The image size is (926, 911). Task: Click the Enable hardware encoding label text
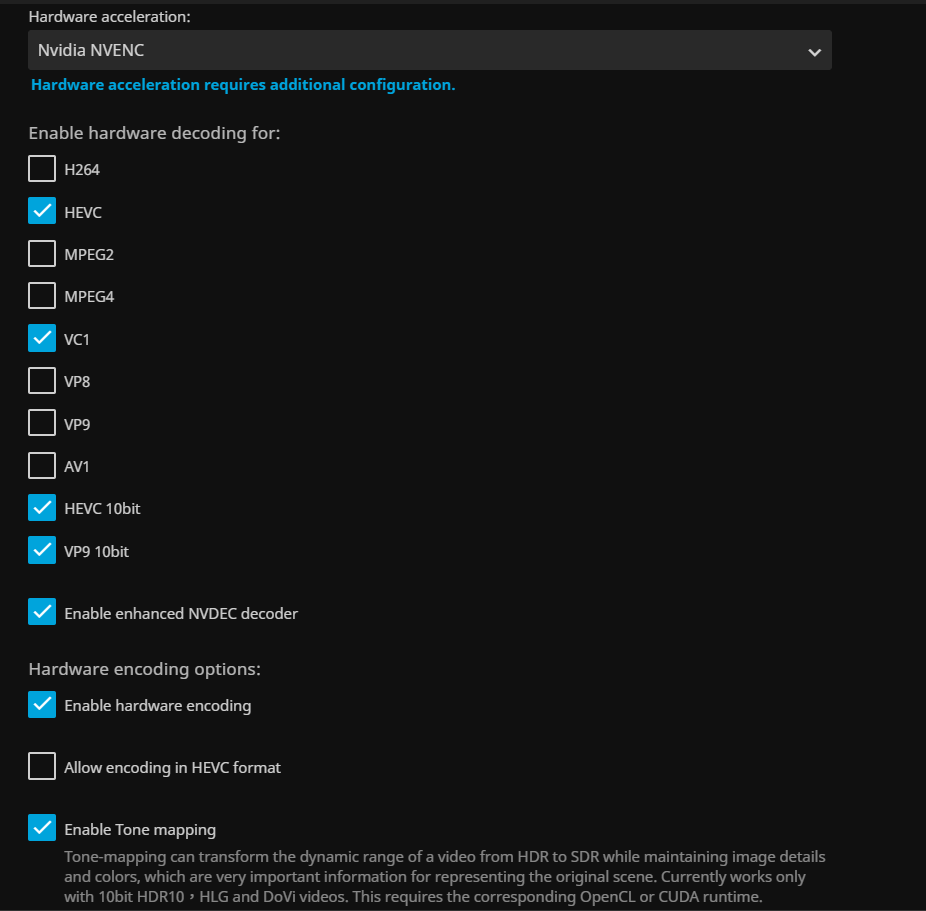(158, 705)
